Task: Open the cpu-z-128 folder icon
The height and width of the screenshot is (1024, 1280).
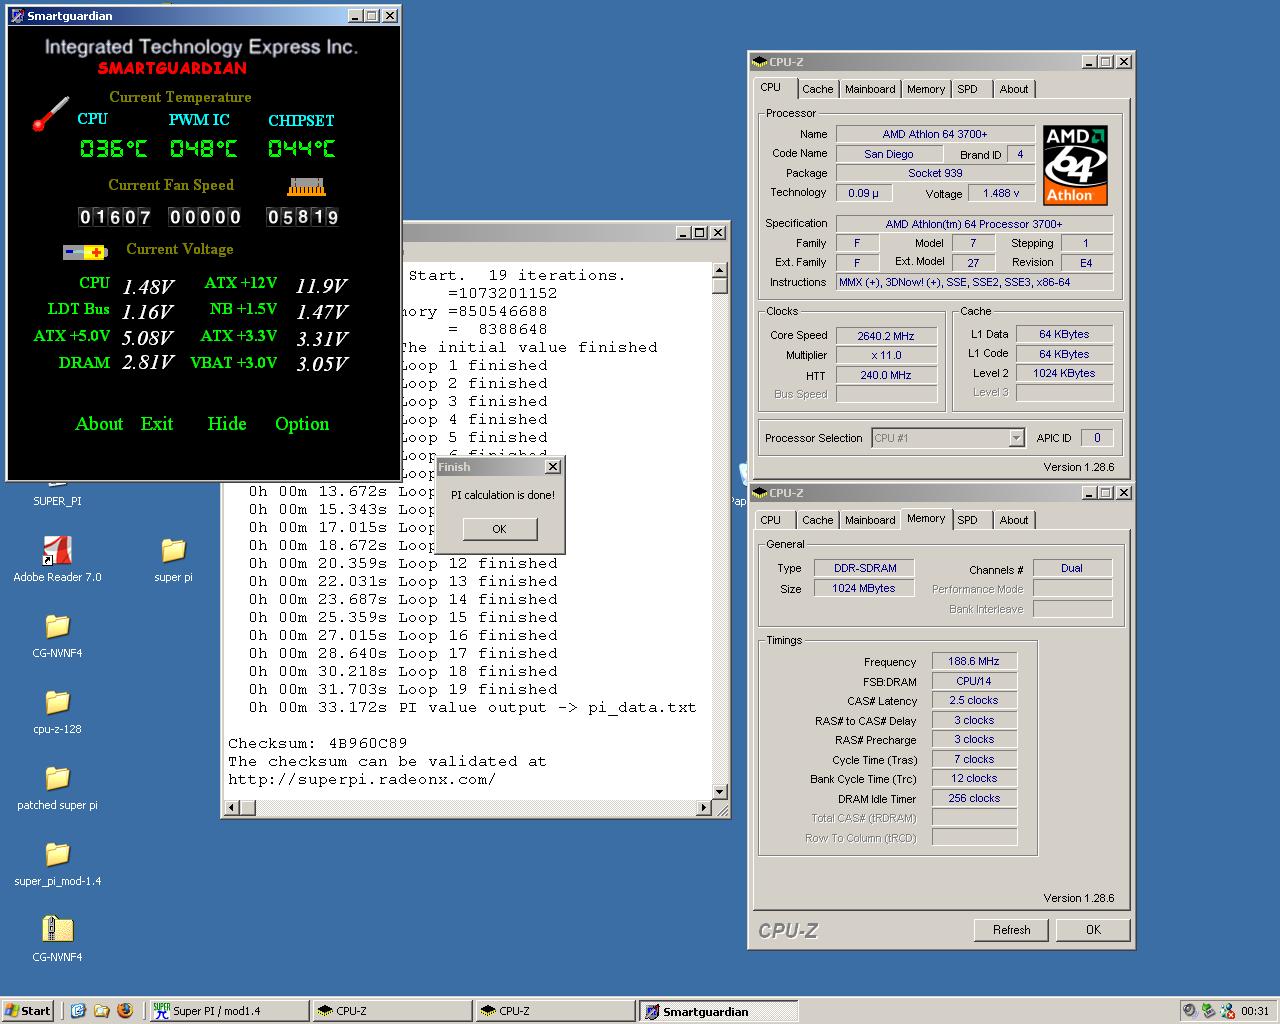Action: tap(57, 703)
